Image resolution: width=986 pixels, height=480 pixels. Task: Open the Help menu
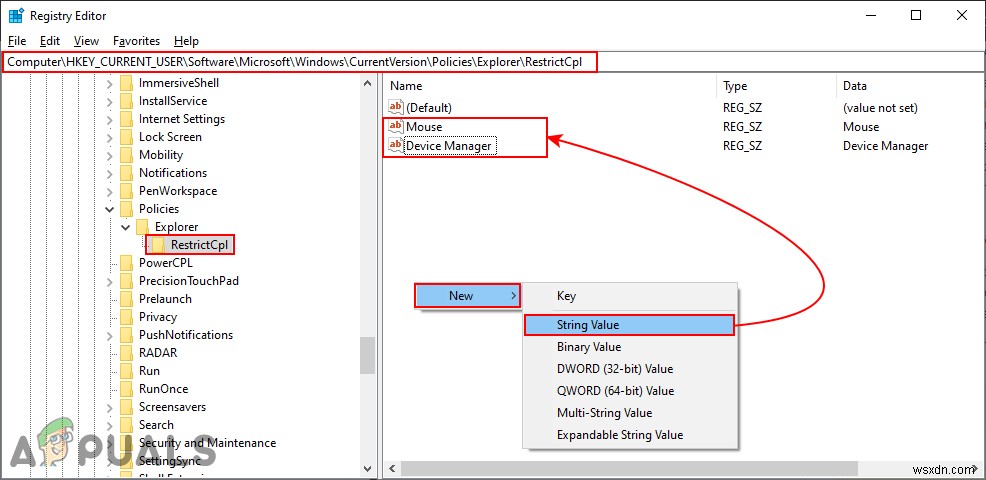click(x=186, y=41)
